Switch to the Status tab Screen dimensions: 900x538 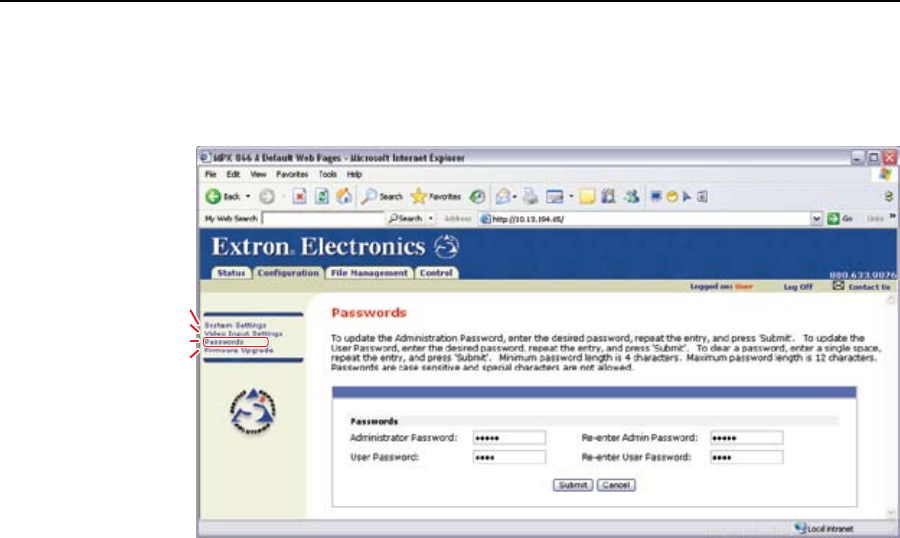click(x=231, y=273)
